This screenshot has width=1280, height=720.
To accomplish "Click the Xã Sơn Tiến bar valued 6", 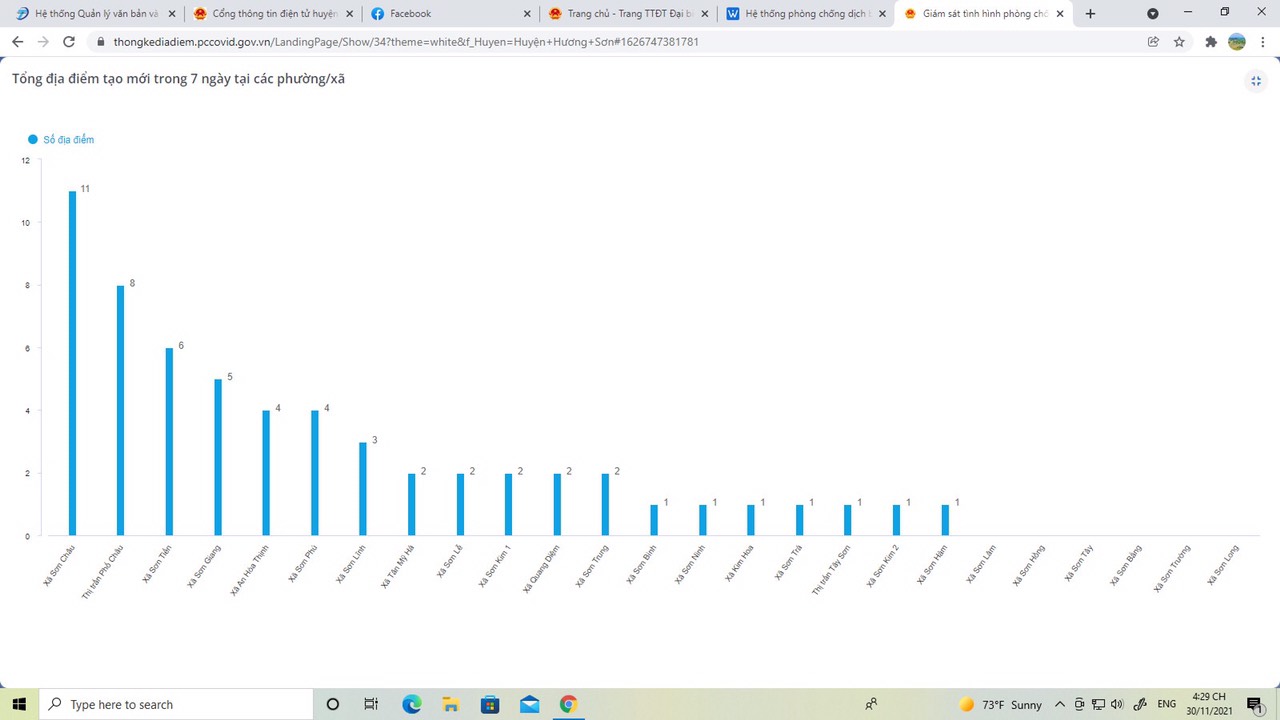I will tap(169, 442).
